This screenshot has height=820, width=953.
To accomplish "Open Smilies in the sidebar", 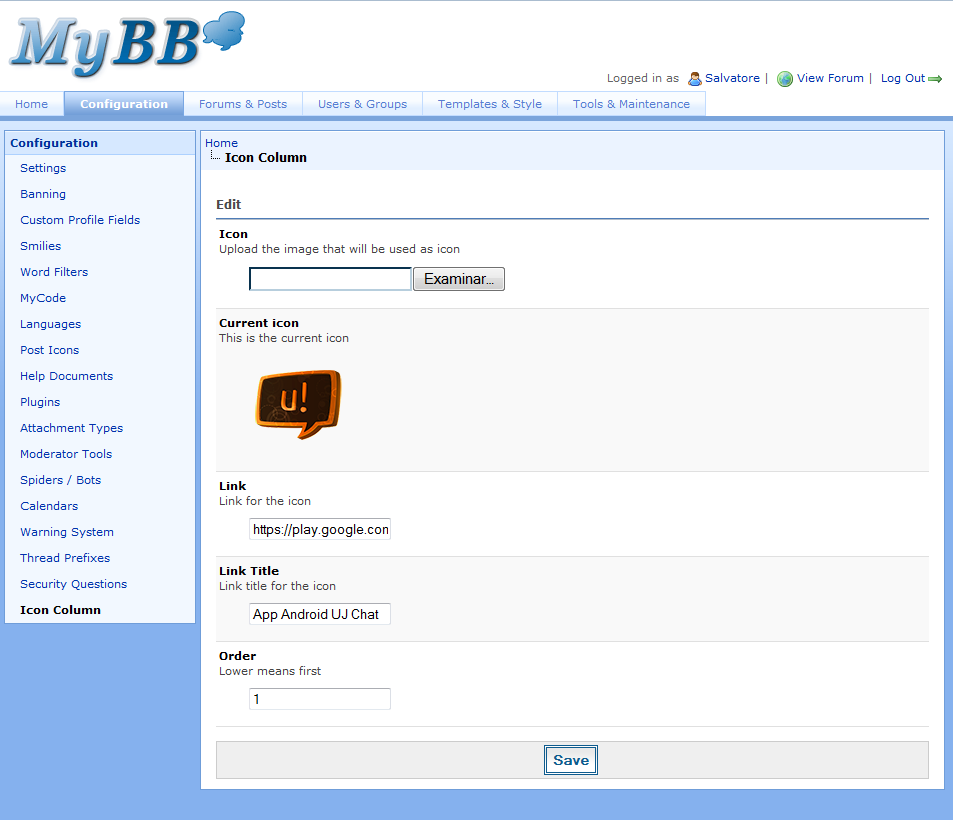I will click(x=41, y=246).
